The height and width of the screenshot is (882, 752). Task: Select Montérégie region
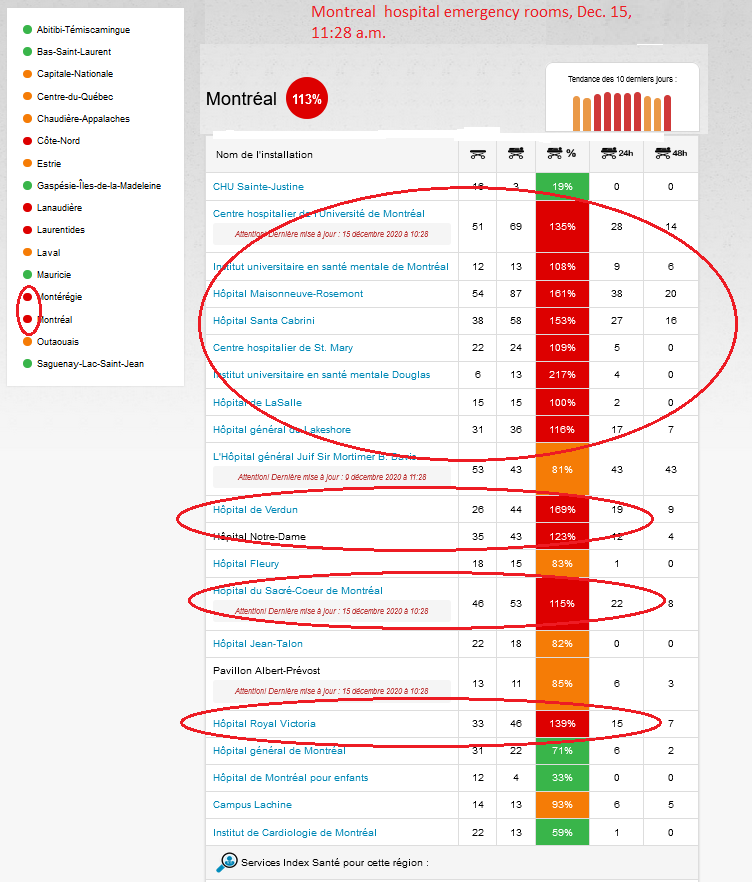point(59,296)
